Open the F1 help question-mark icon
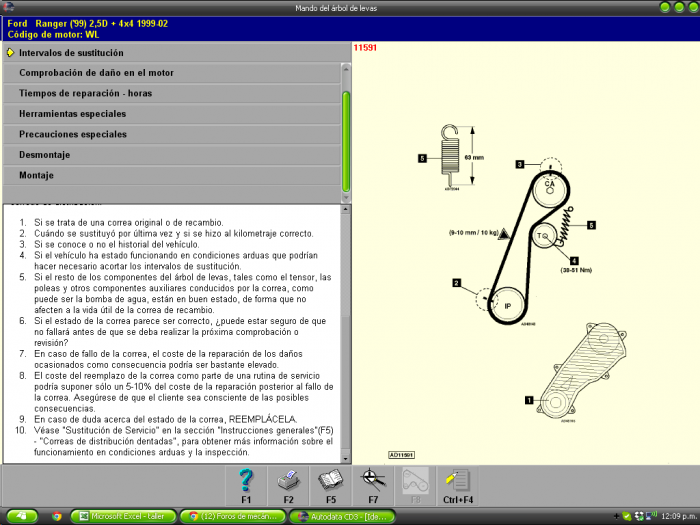Viewport: 700px width, 525px height. [246, 486]
